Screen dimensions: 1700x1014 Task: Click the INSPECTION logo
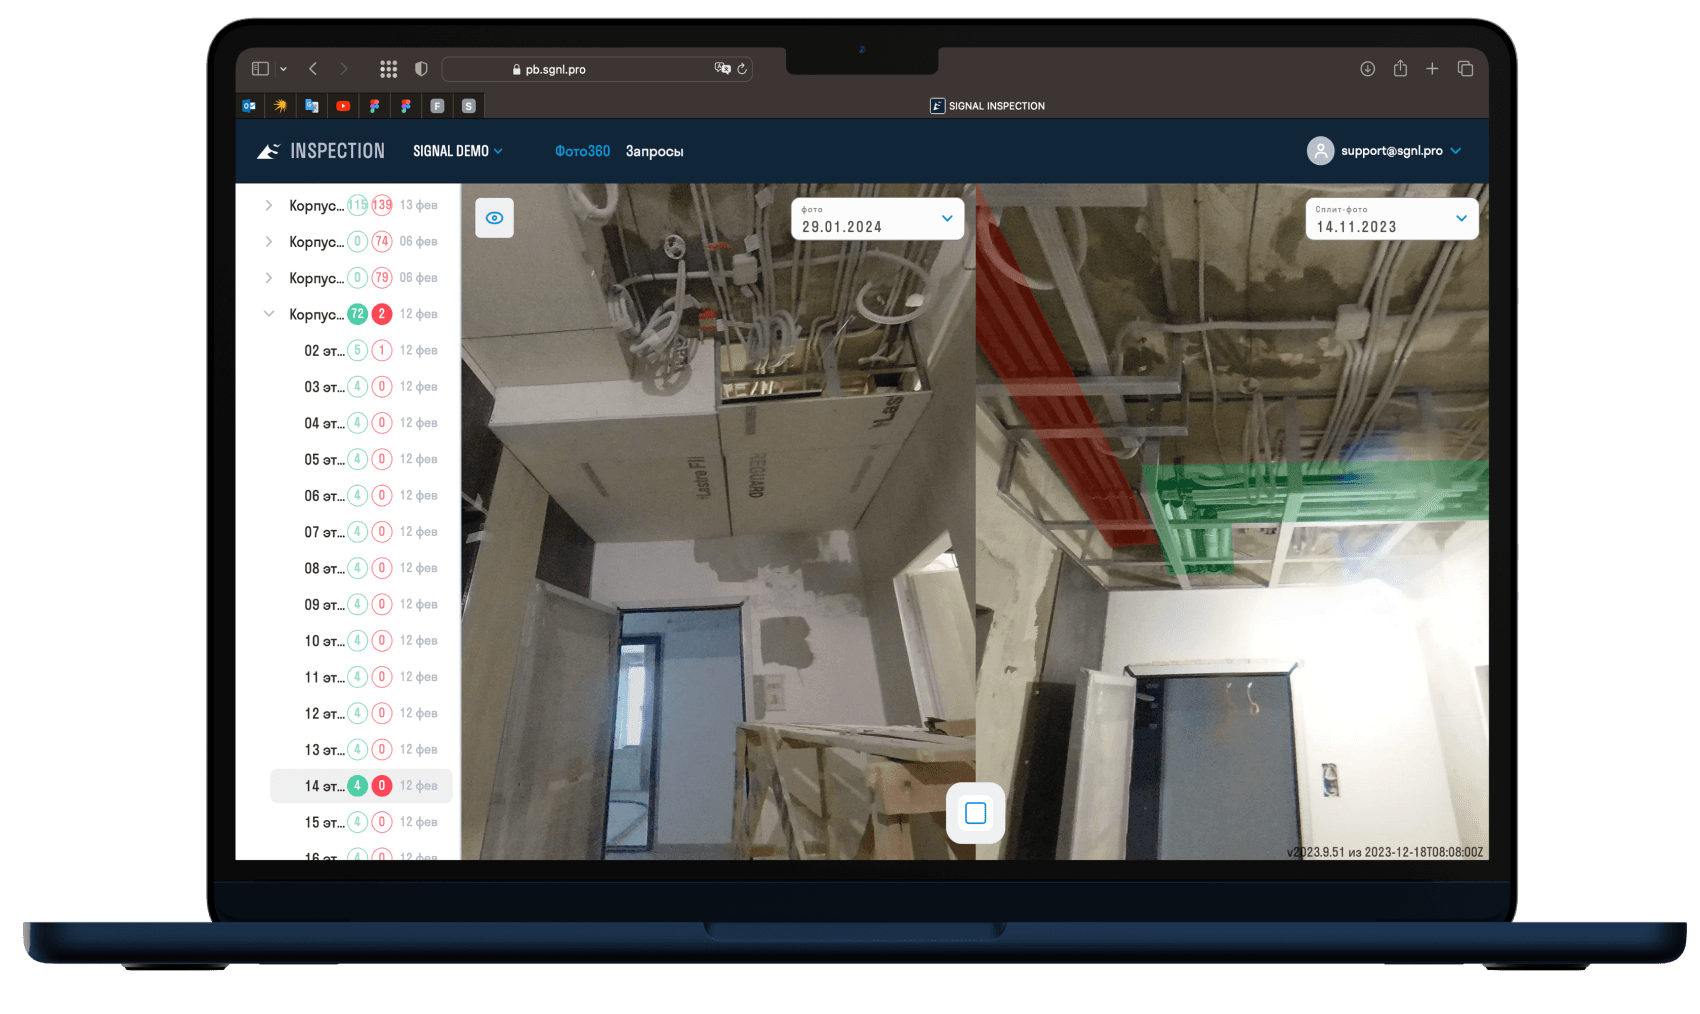click(x=321, y=151)
